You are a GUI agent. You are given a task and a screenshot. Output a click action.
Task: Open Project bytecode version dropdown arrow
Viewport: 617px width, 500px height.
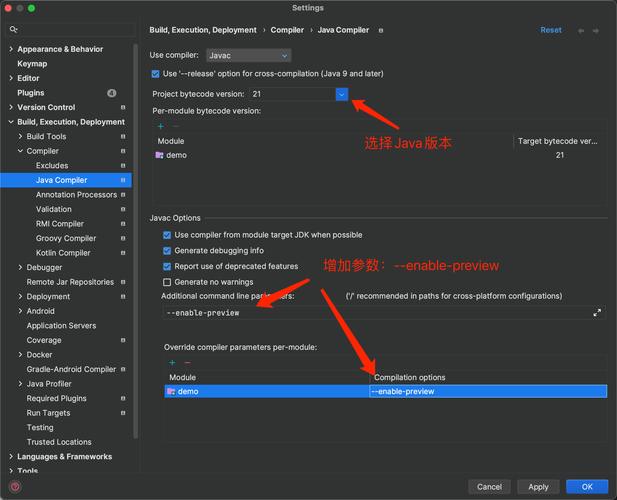(341, 94)
